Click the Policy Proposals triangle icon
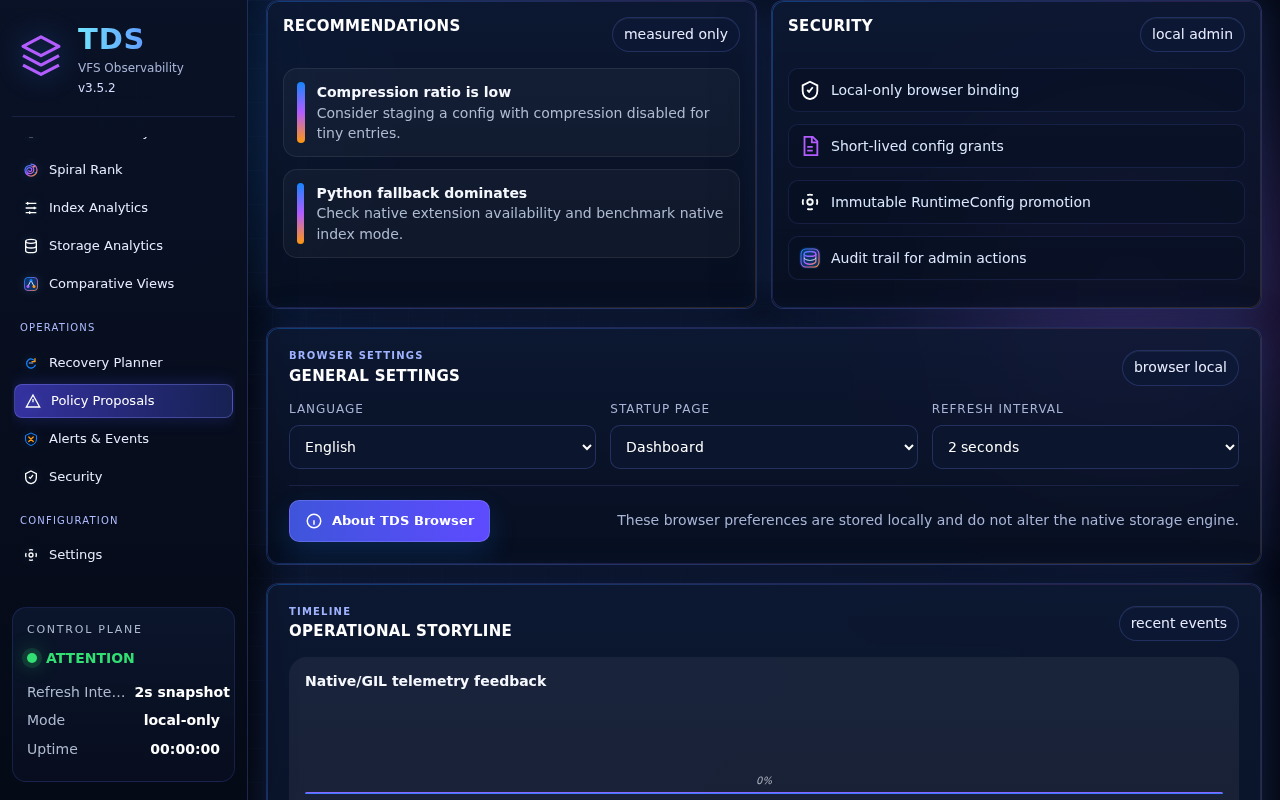The image size is (1280, 800). coord(33,401)
